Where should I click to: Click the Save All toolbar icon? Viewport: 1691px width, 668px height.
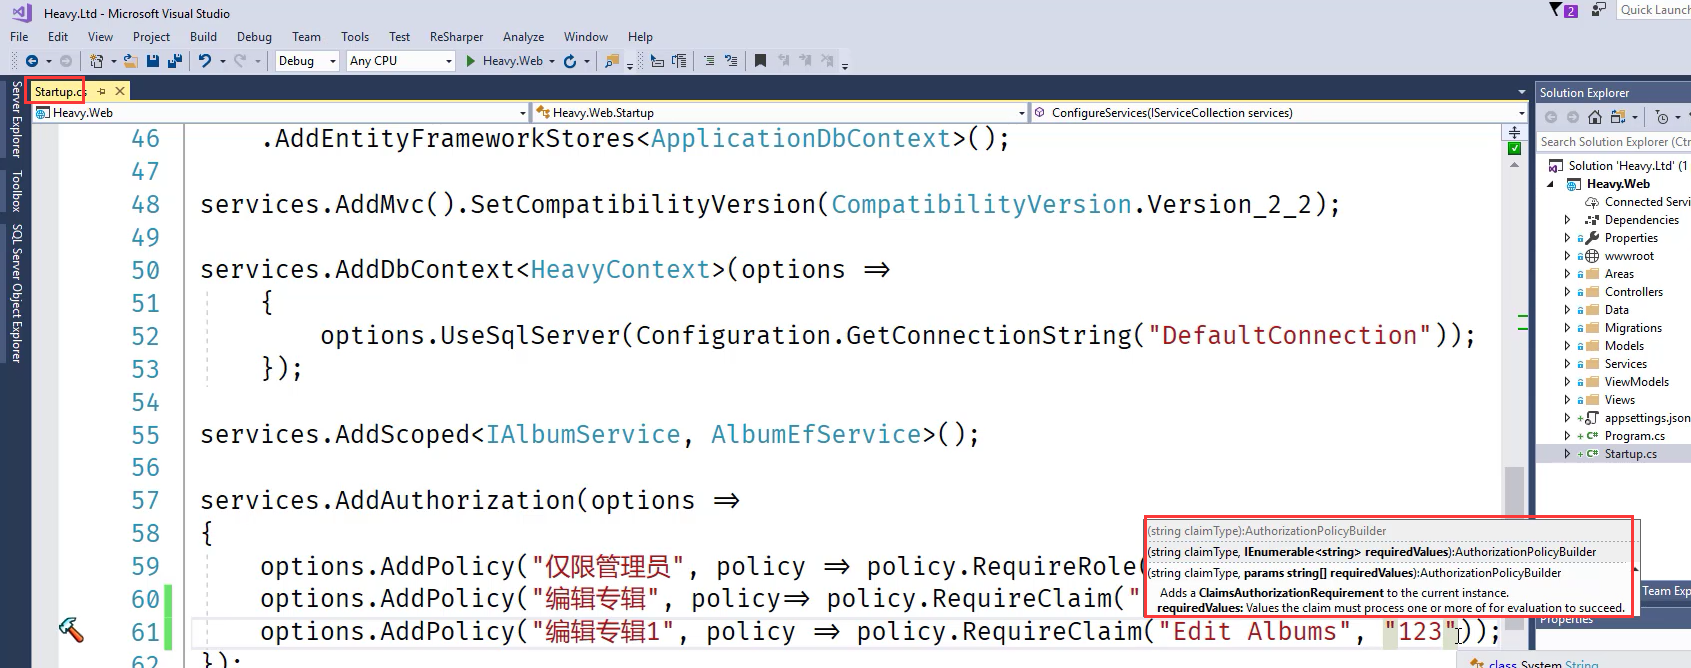[x=174, y=61]
